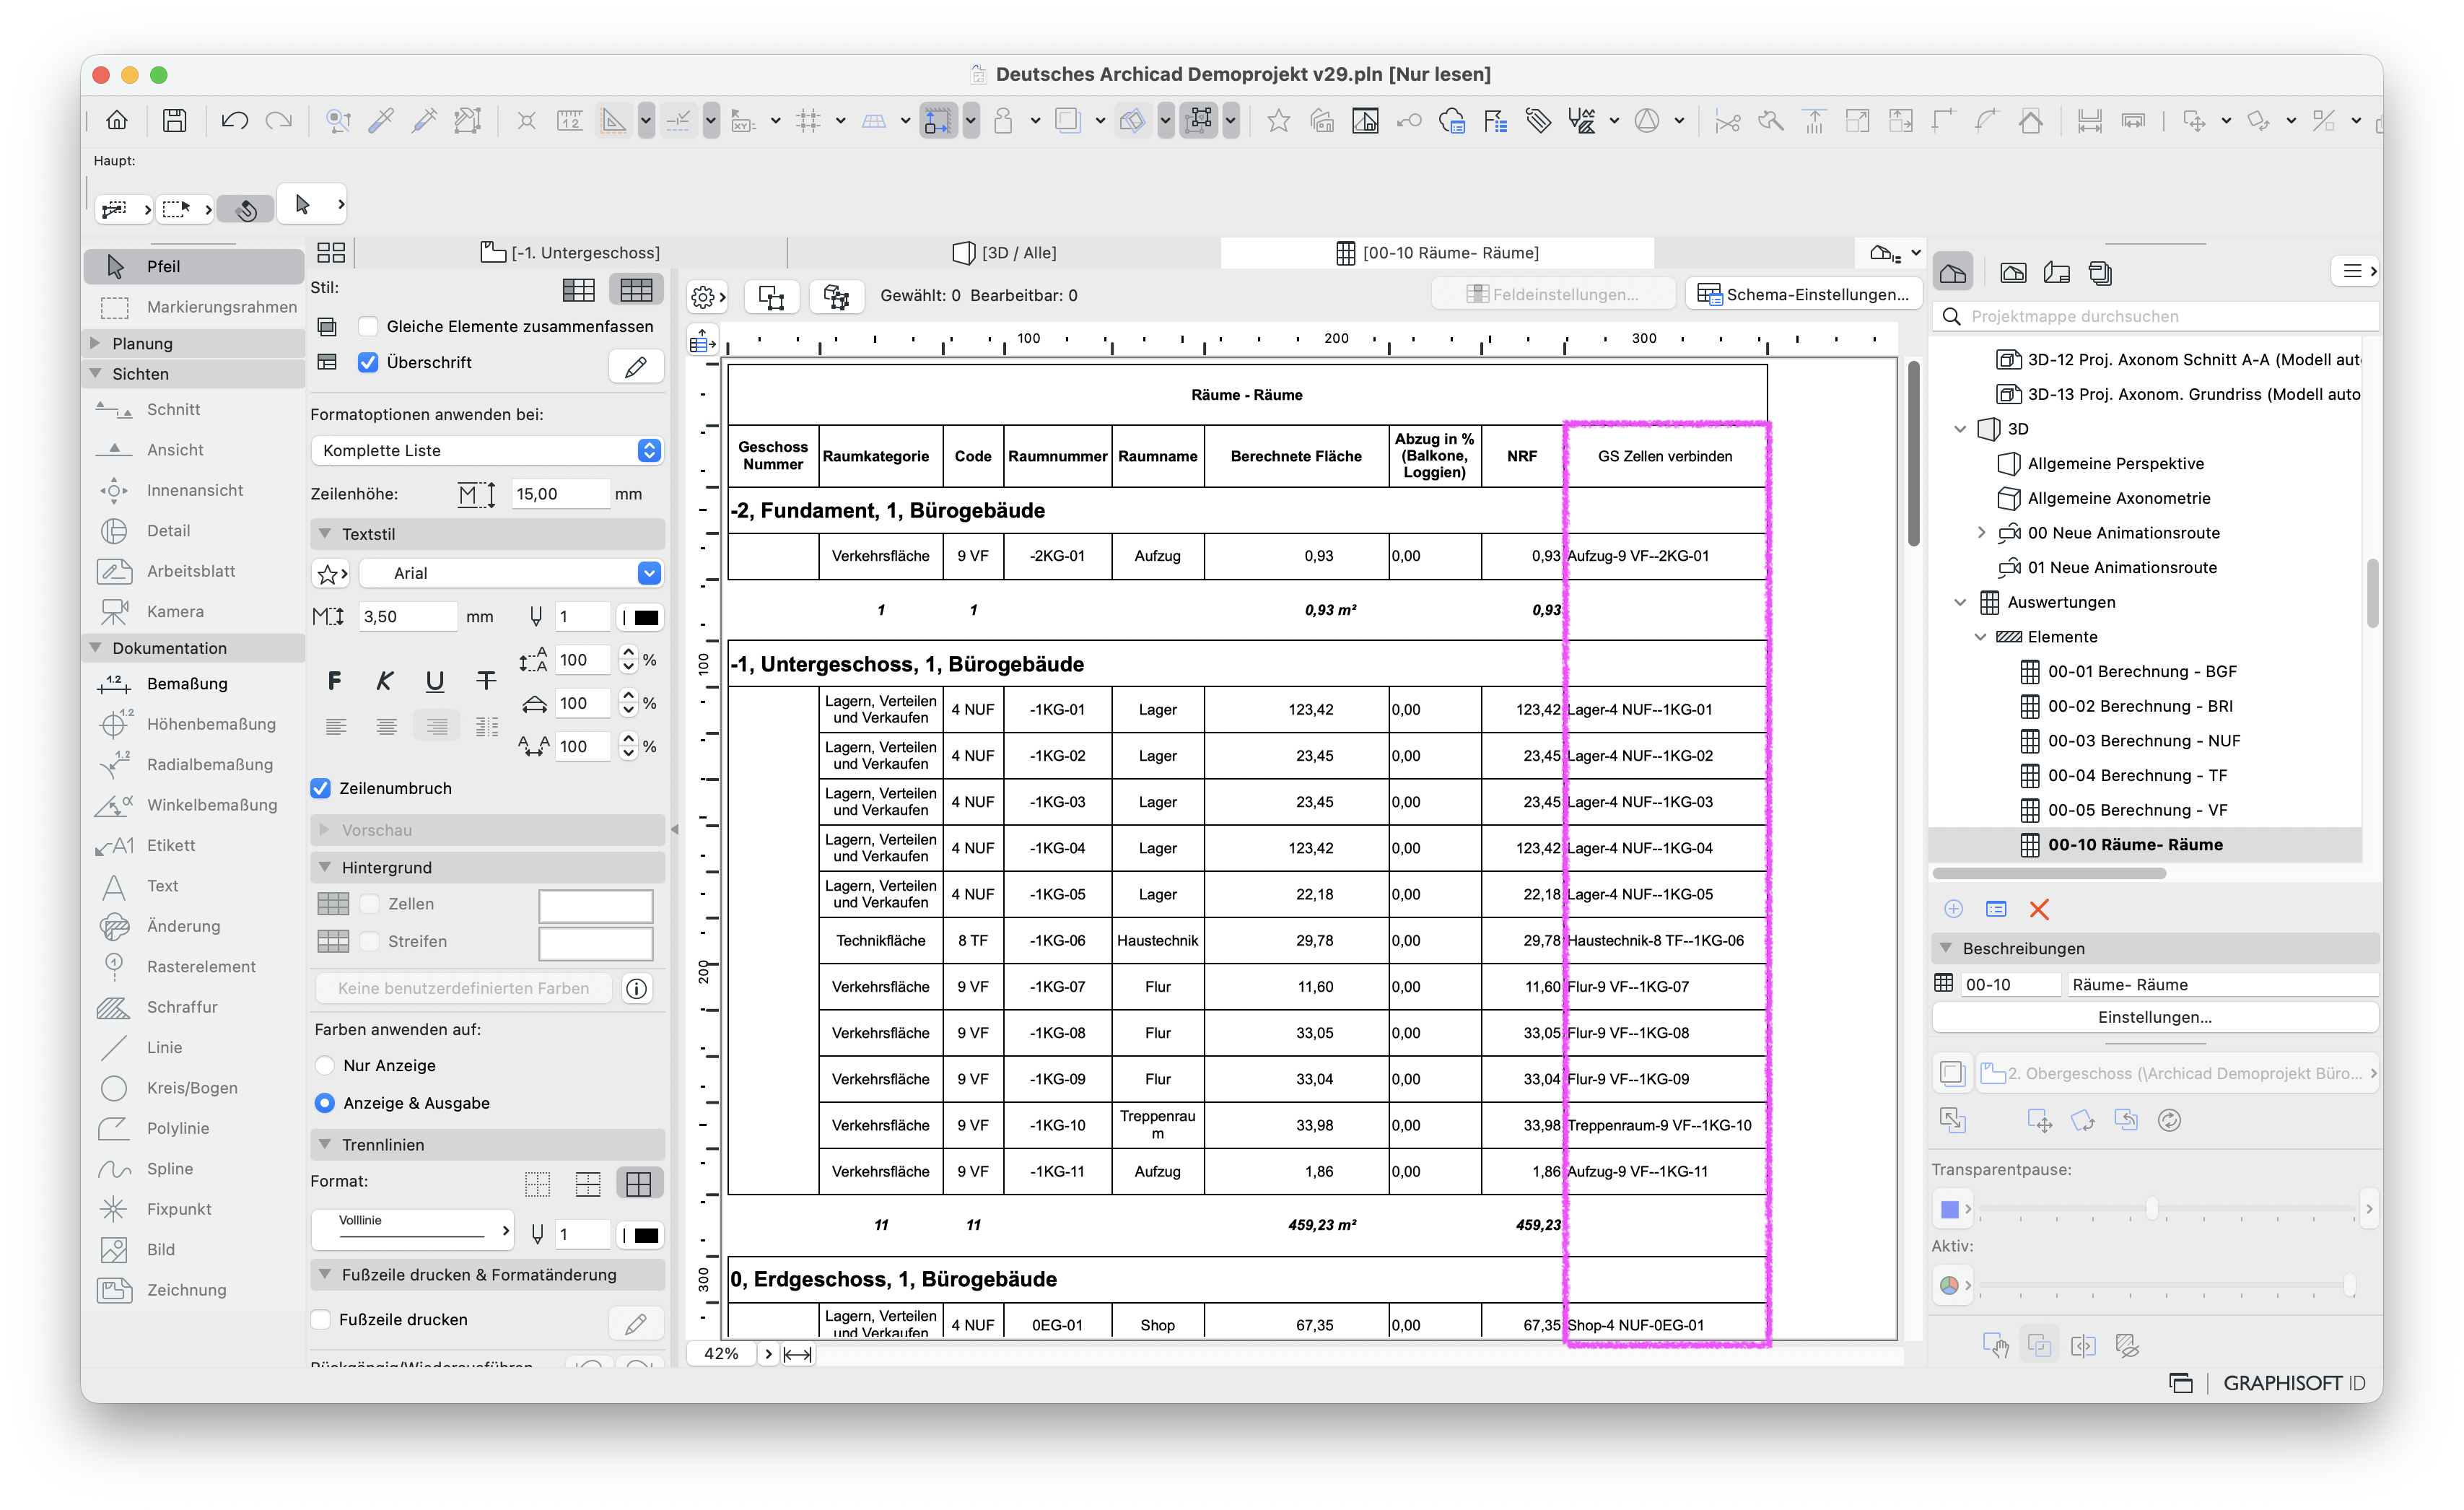This screenshot has height=1510, width=2464.
Task: Switch to the [00-10 Räume- Räume] tab
Action: pyautogui.click(x=1438, y=253)
